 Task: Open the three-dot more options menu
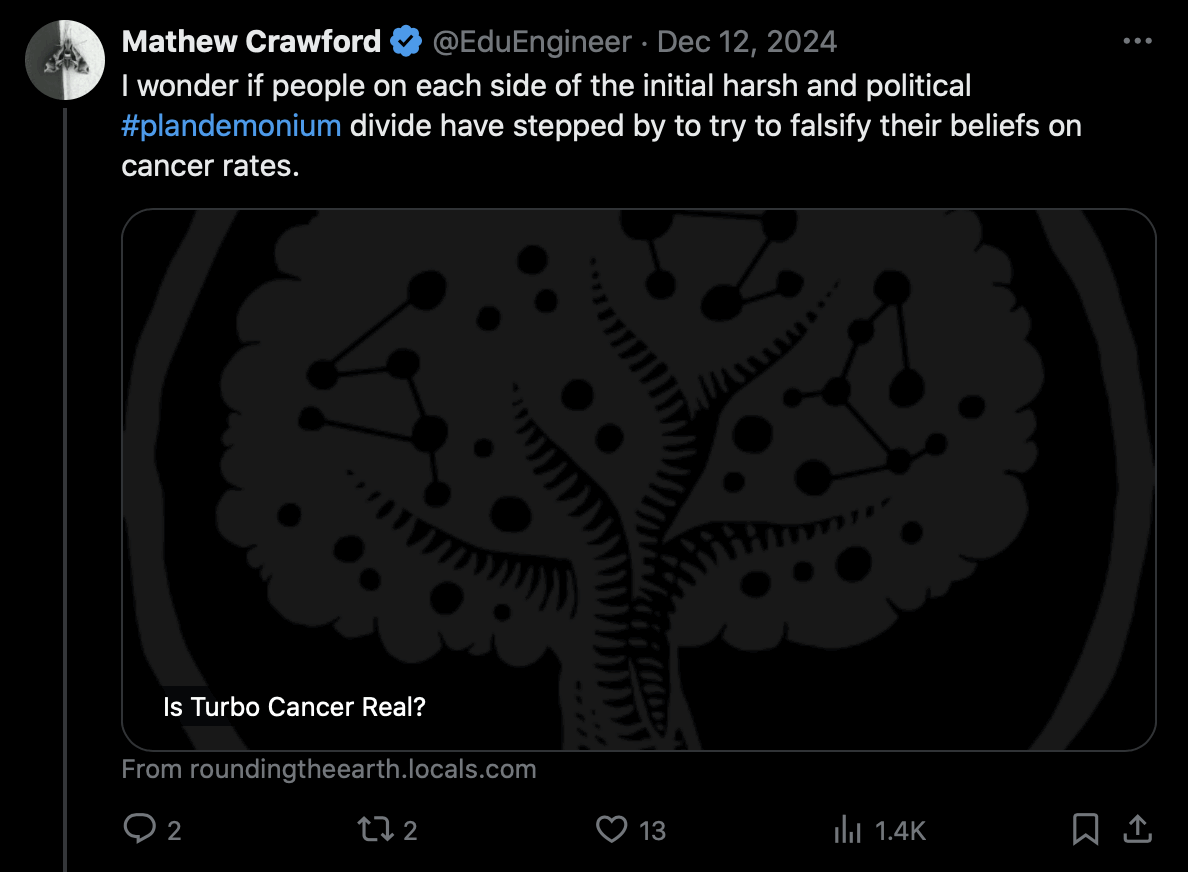pos(1138,42)
